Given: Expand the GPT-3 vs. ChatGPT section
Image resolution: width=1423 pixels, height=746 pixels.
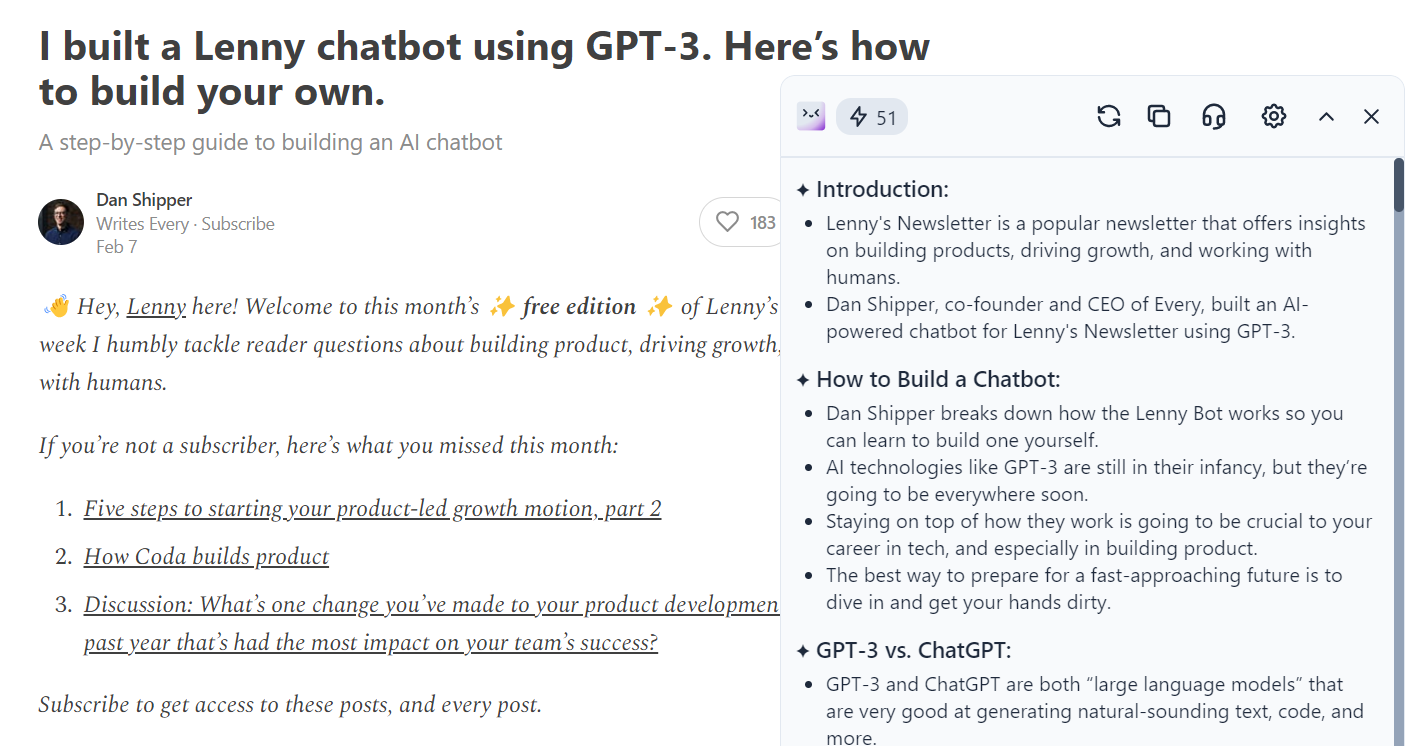Looking at the screenshot, I should pyautogui.click(x=905, y=649).
